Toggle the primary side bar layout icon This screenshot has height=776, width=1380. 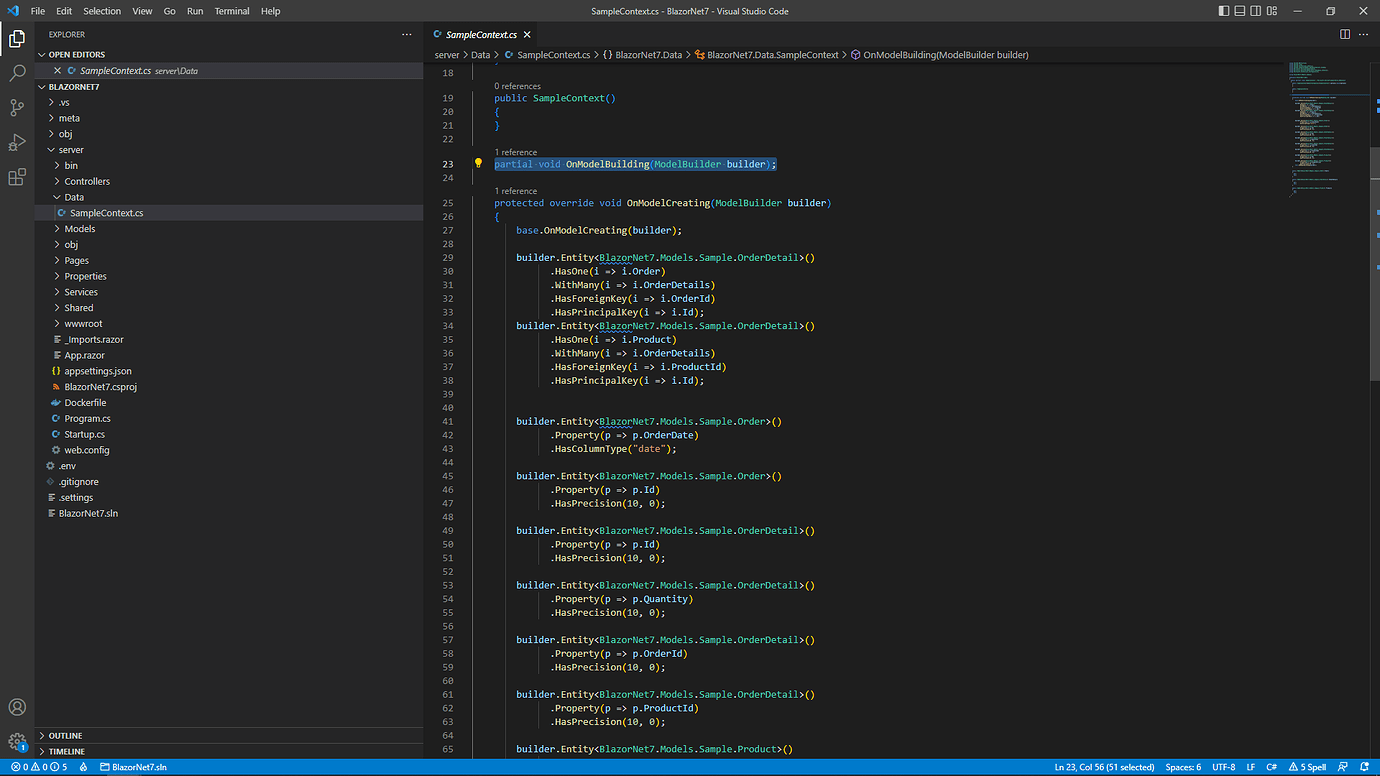pyautogui.click(x=1225, y=11)
